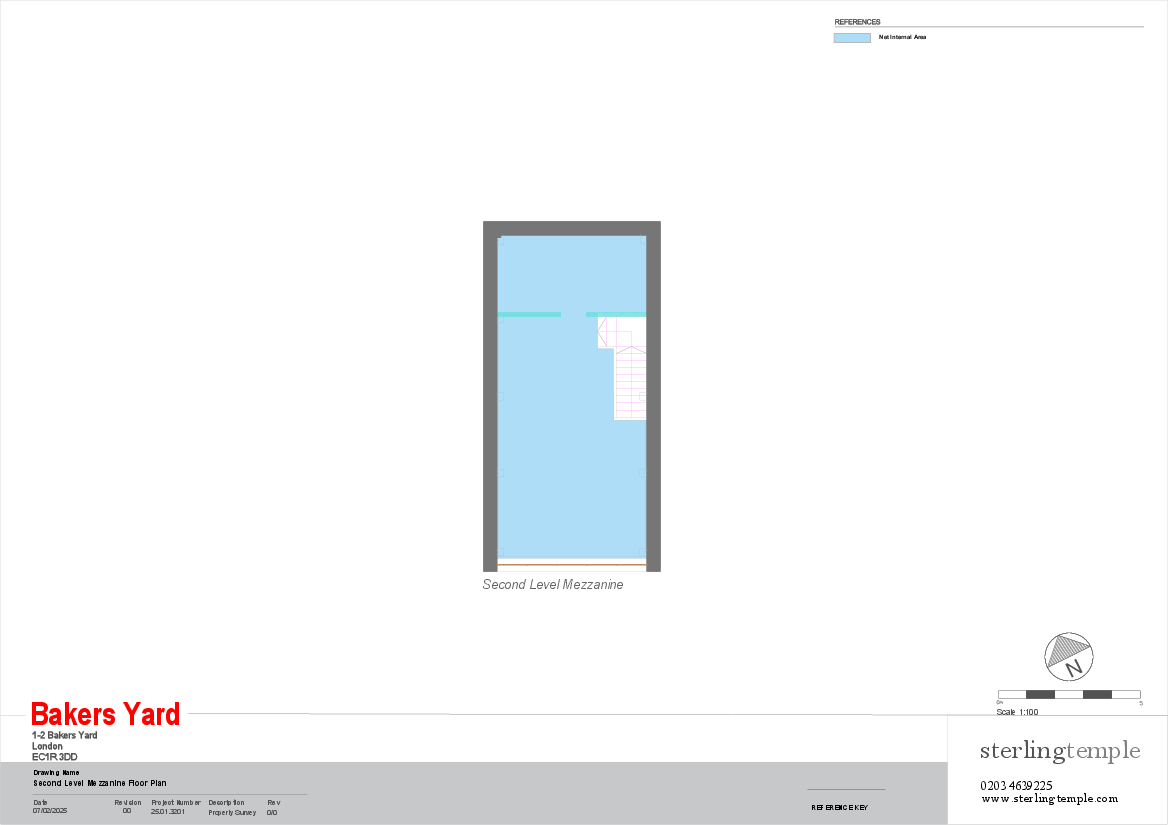
Task: Open the www.sterlingtemple.com website link
Action: point(1049,799)
